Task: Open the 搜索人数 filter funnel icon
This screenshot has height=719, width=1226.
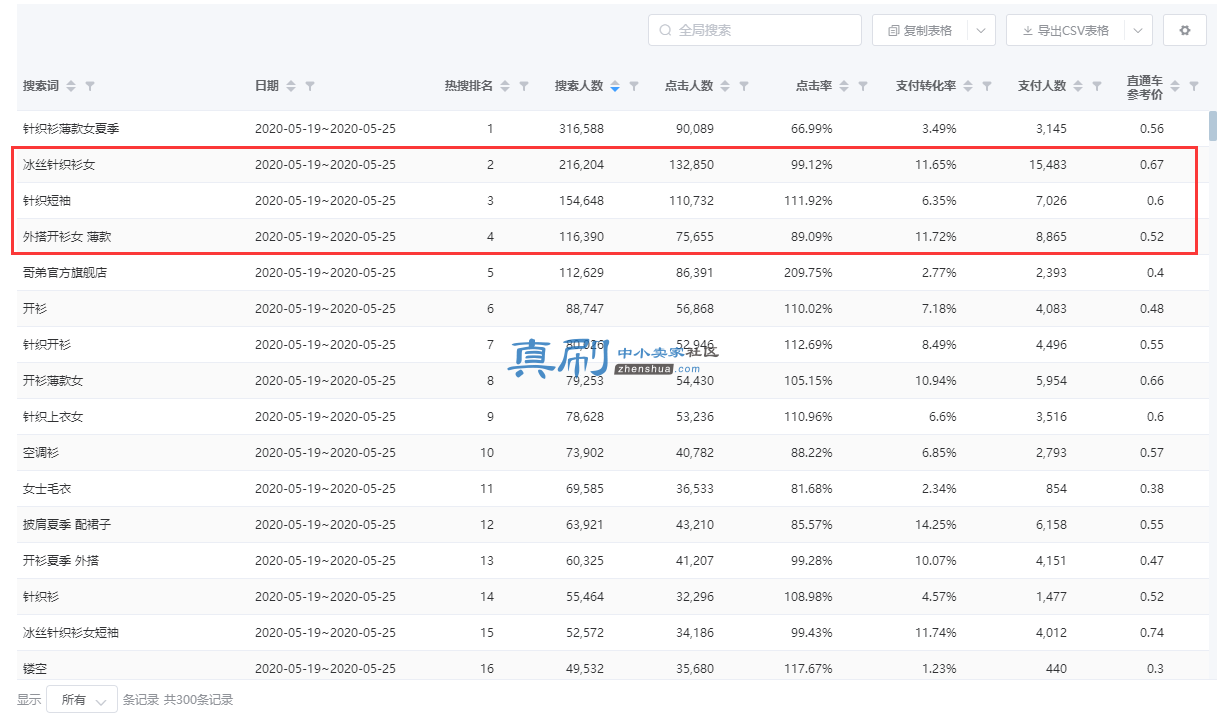Action: click(634, 86)
